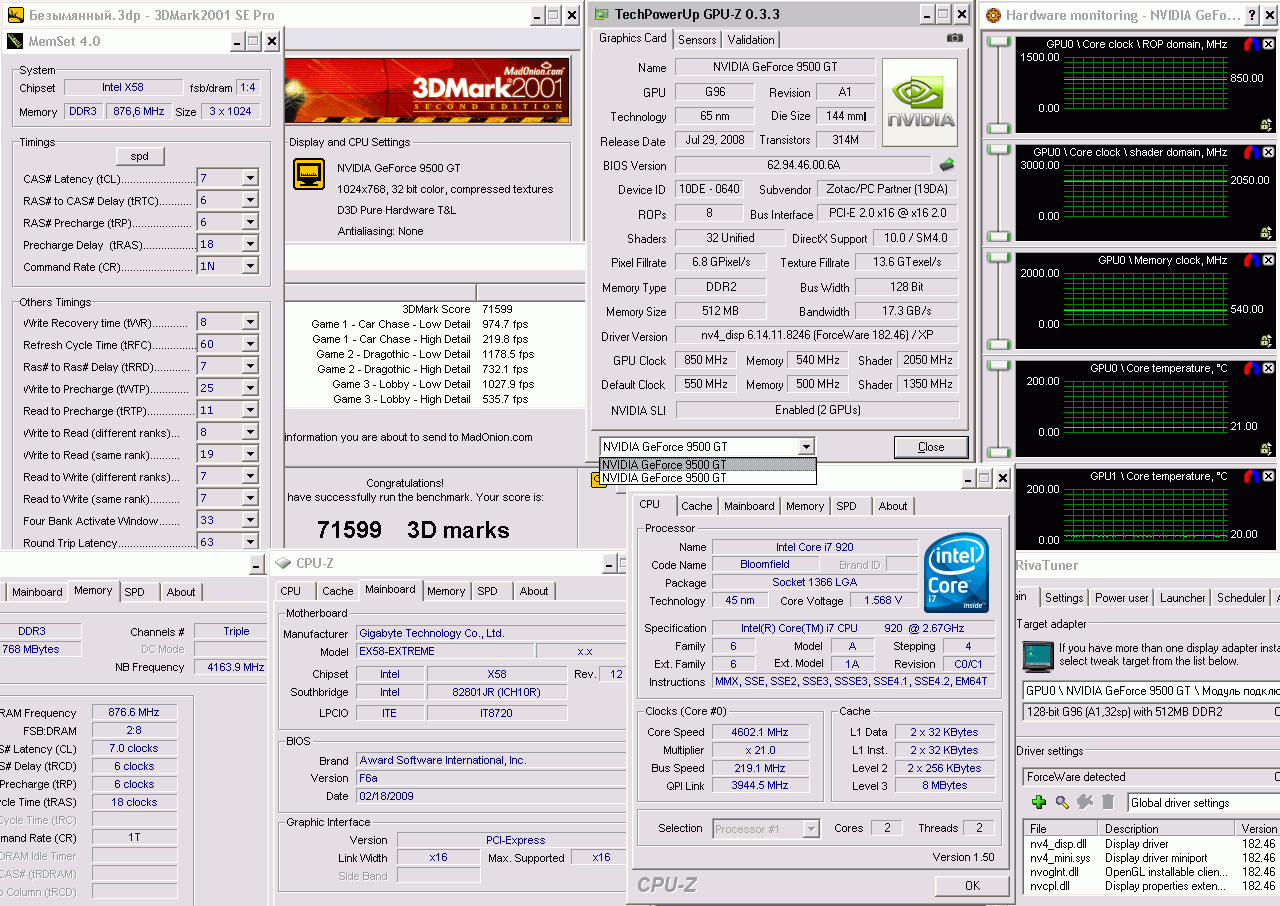Open the Launcher tab in RivaTuner

pos(1183,598)
